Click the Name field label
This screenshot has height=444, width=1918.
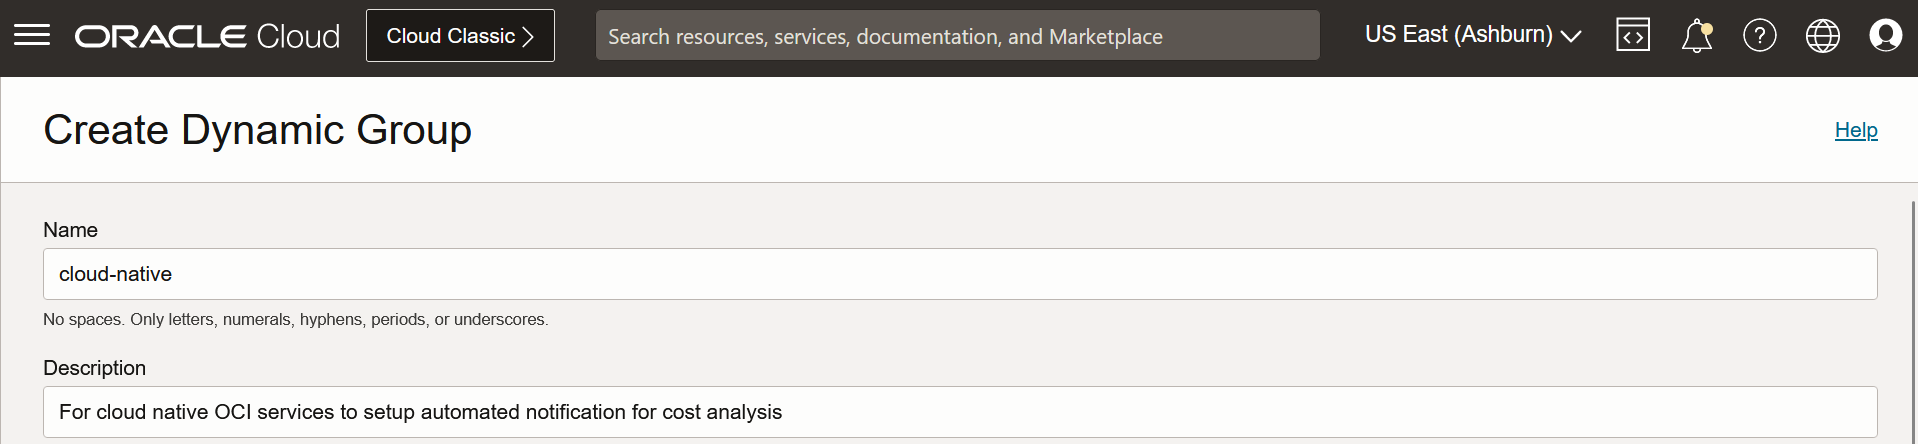(70, 230)
